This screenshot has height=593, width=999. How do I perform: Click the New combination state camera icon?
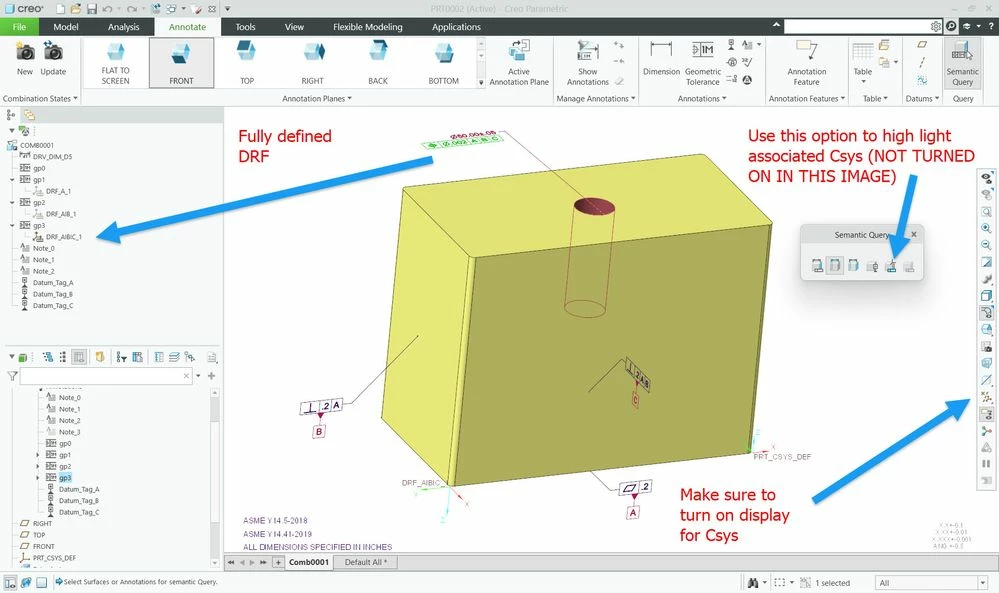(x=25, y=58)
